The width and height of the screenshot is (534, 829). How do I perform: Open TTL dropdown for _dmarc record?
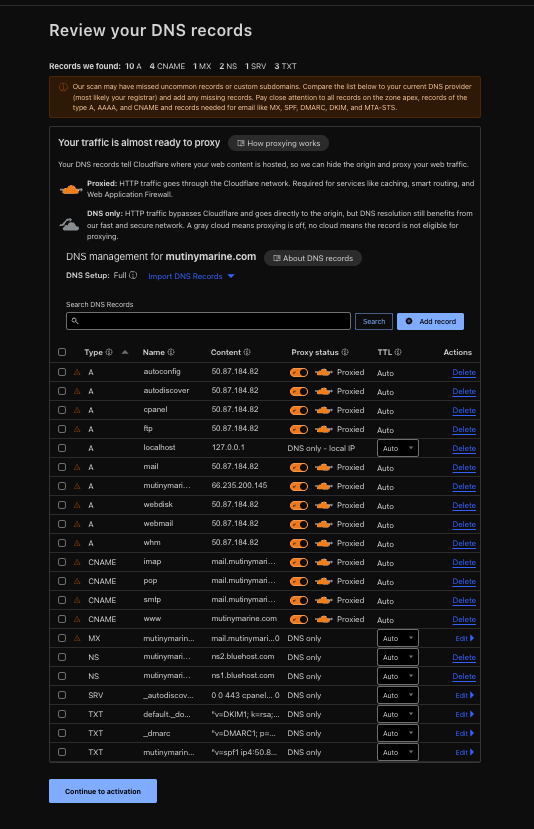(x=398, y=733)
